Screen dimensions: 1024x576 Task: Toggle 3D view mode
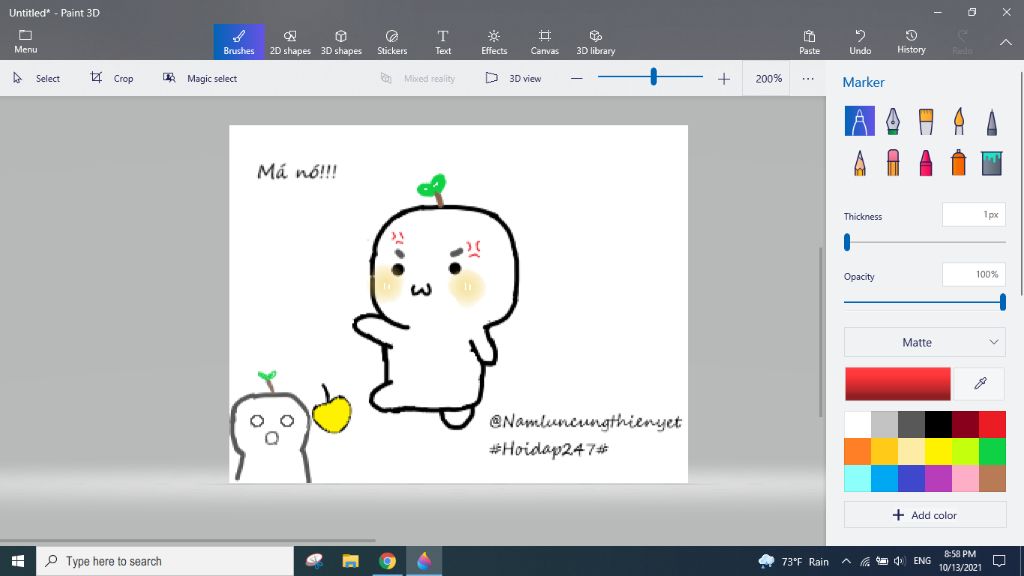[513, 78]
